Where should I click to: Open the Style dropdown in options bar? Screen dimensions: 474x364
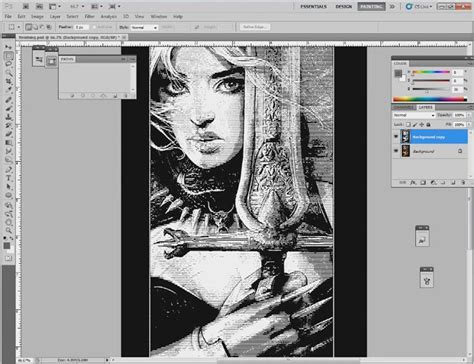point(144,28)
